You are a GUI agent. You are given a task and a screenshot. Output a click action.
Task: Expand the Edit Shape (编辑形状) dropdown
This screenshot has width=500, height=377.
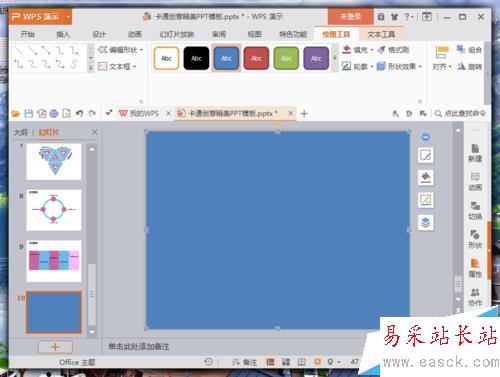[141, 50]
